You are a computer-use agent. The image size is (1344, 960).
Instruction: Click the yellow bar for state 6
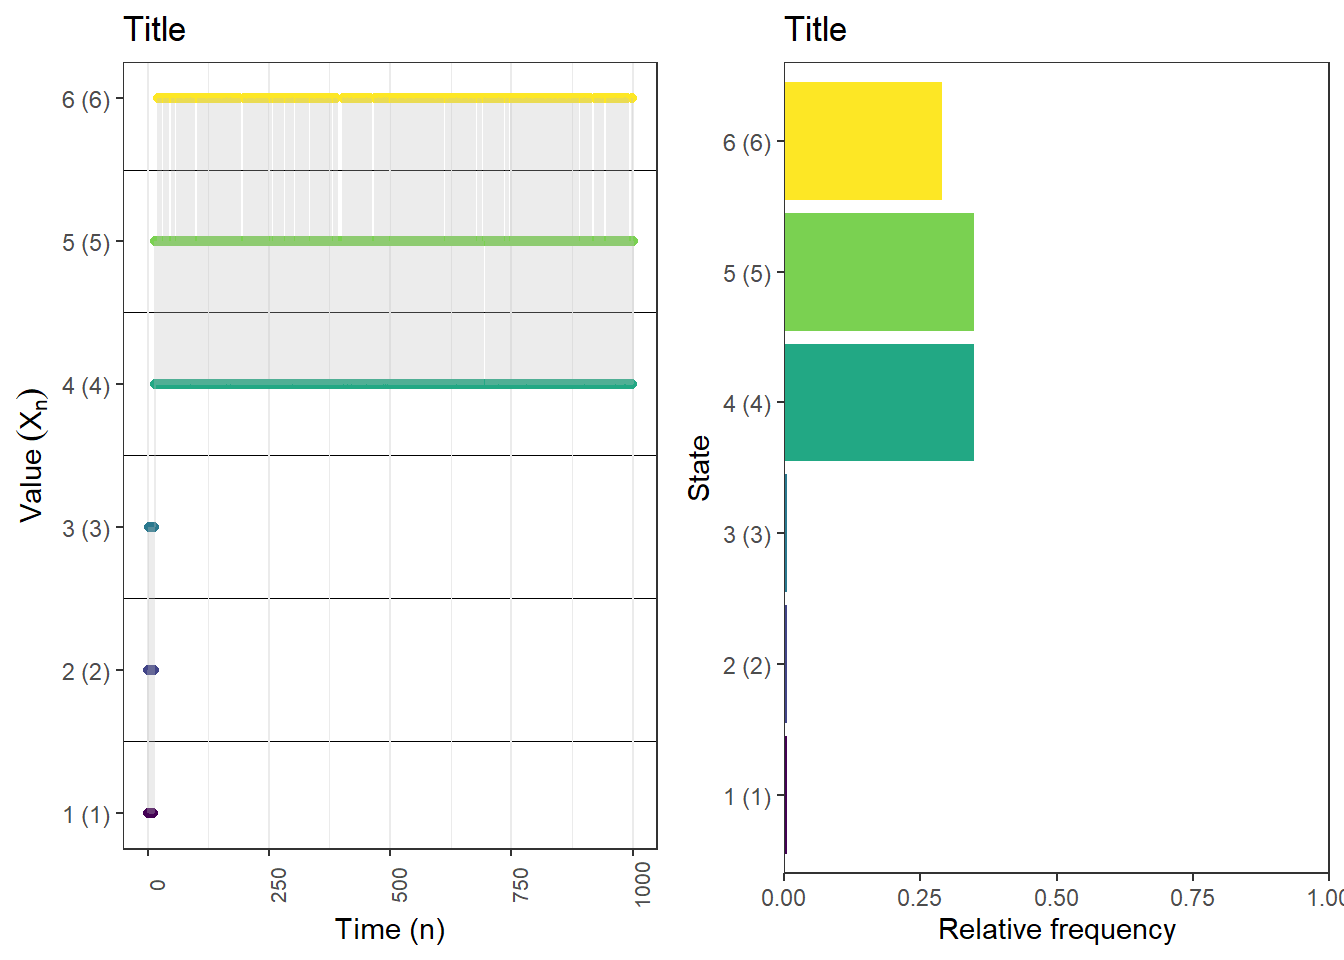pos(863,141)
